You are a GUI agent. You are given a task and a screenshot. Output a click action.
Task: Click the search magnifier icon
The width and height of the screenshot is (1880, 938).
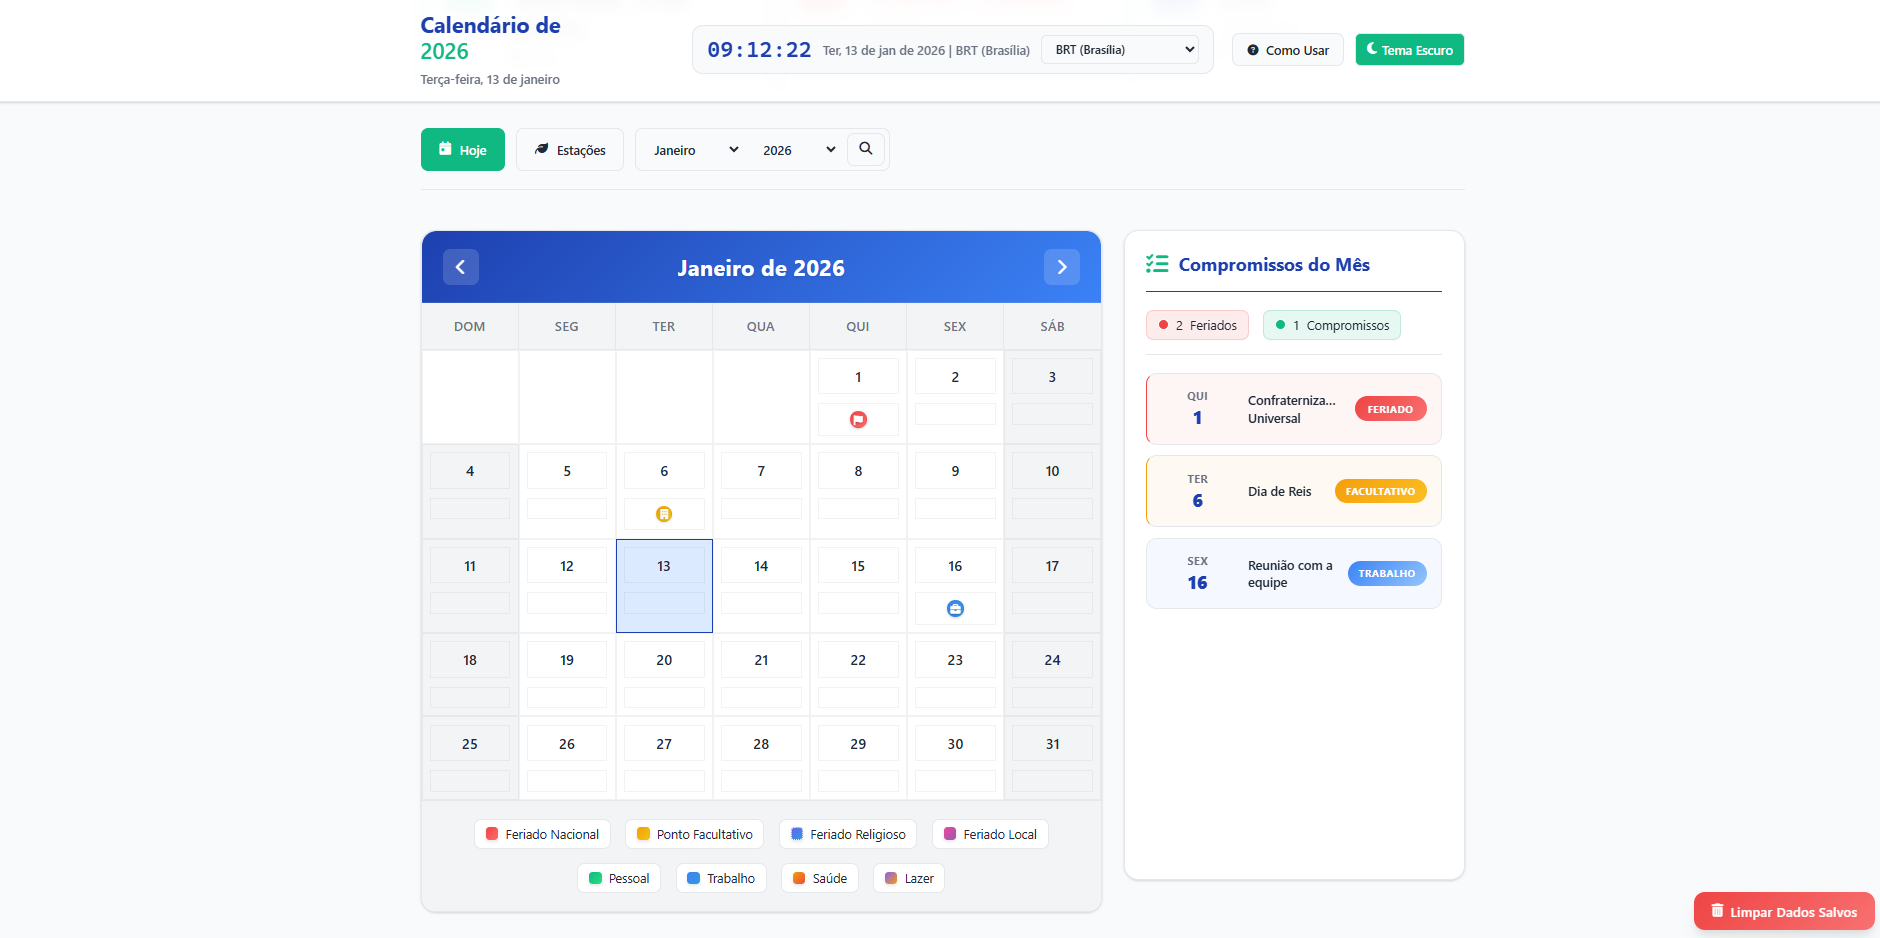click(x=866, y=149)
